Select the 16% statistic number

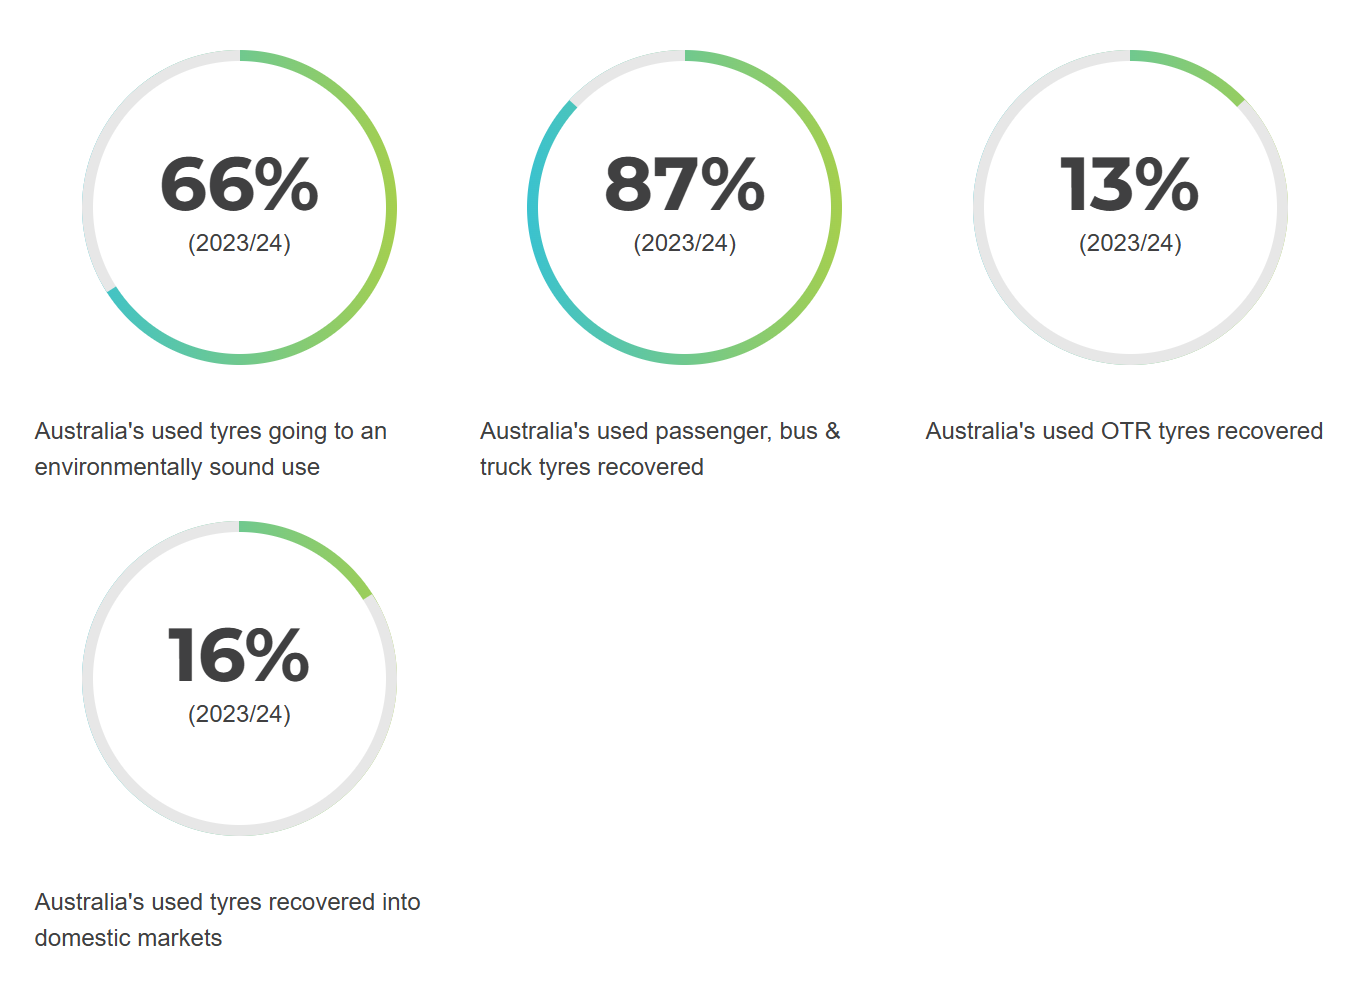(239, 656)
